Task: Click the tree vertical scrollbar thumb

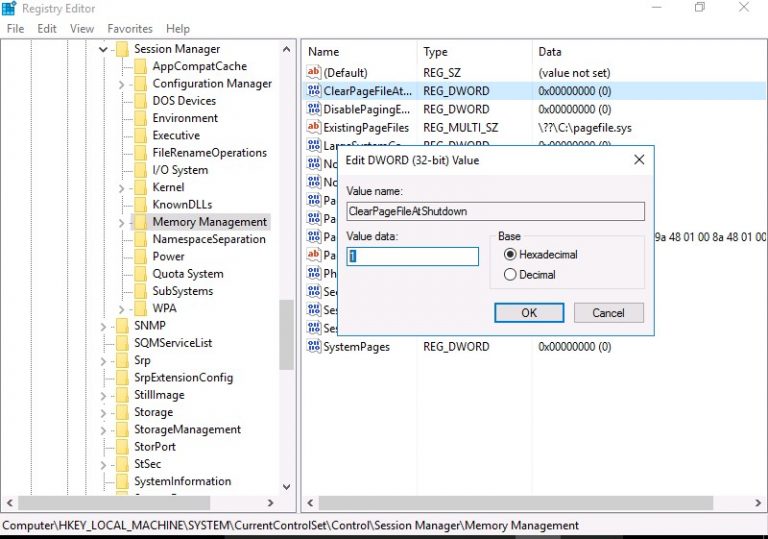Action: point(286,335)
